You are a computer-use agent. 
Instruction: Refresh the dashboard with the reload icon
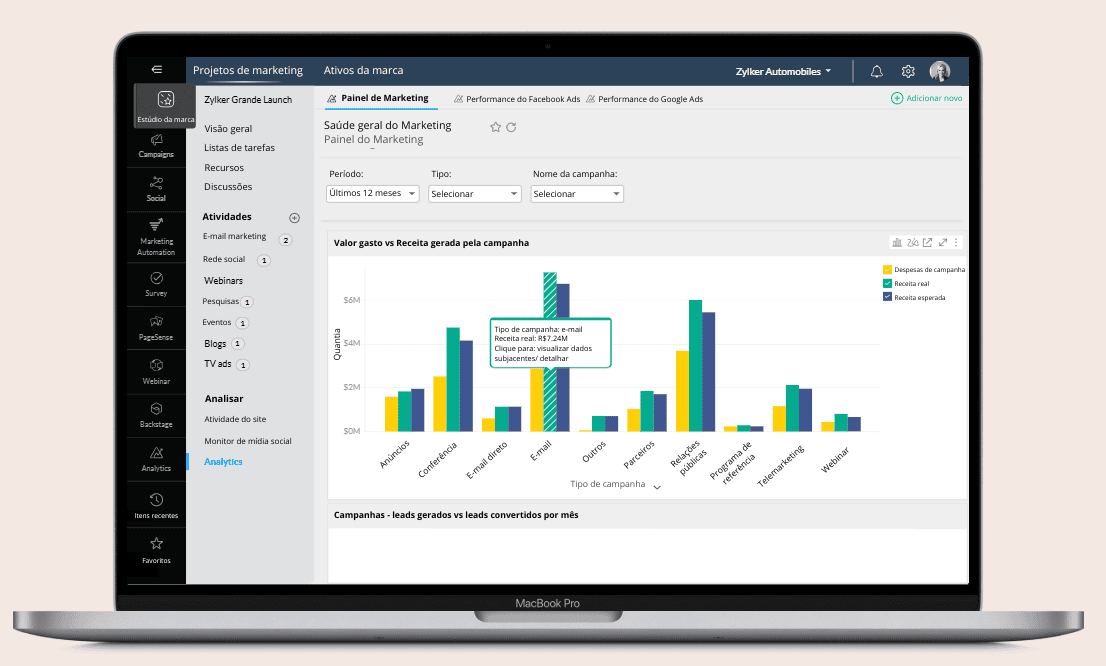pyautogui.click(x=511, y=127)
